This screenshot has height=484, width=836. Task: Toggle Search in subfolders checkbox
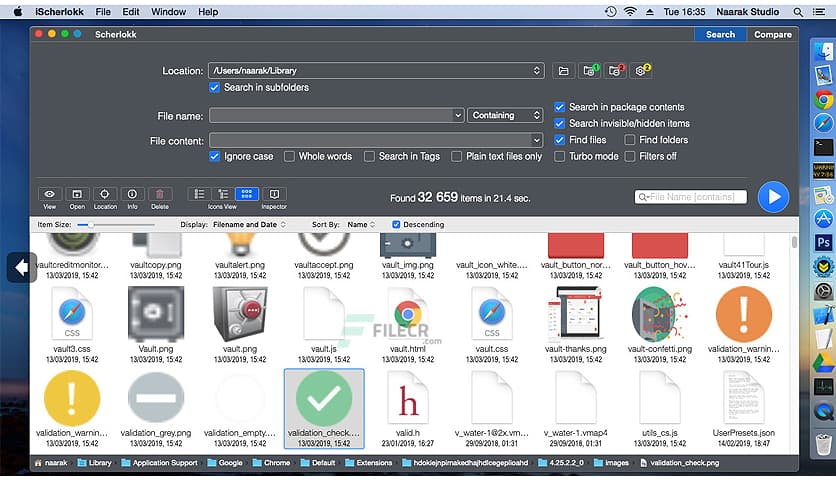214,87
